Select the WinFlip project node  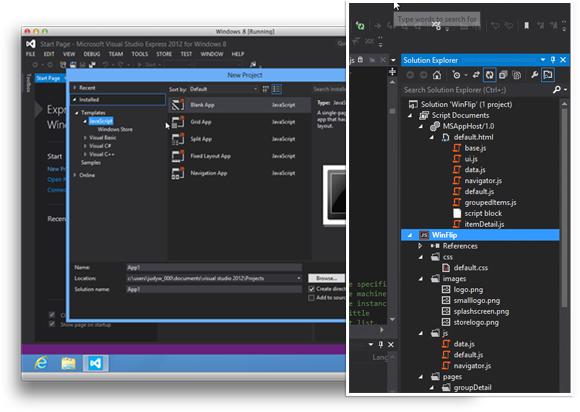click(x=480, y=235)
